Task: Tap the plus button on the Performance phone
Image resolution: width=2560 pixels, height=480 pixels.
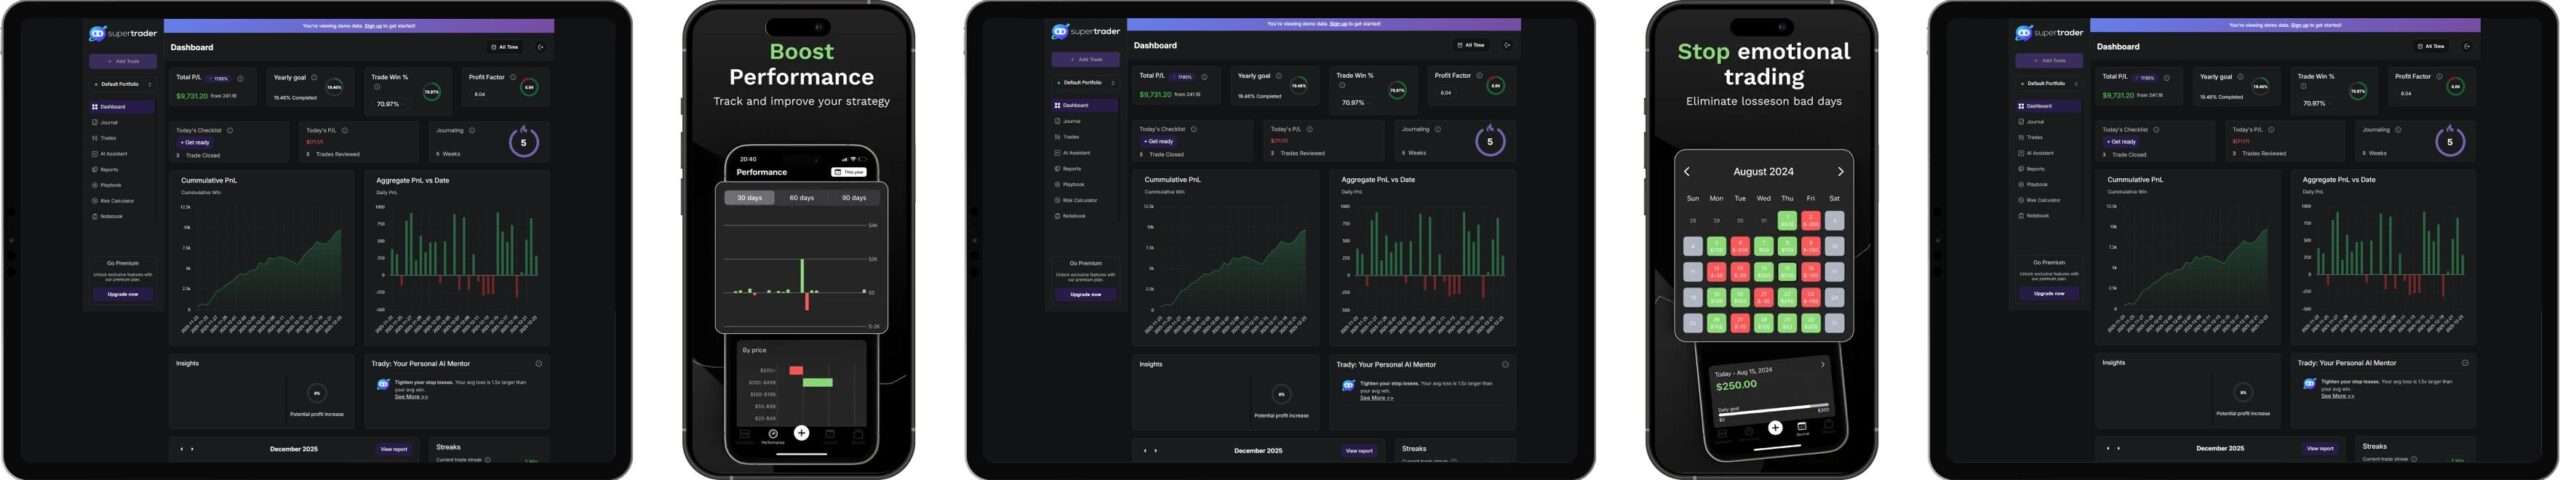Action: [801, 433]
